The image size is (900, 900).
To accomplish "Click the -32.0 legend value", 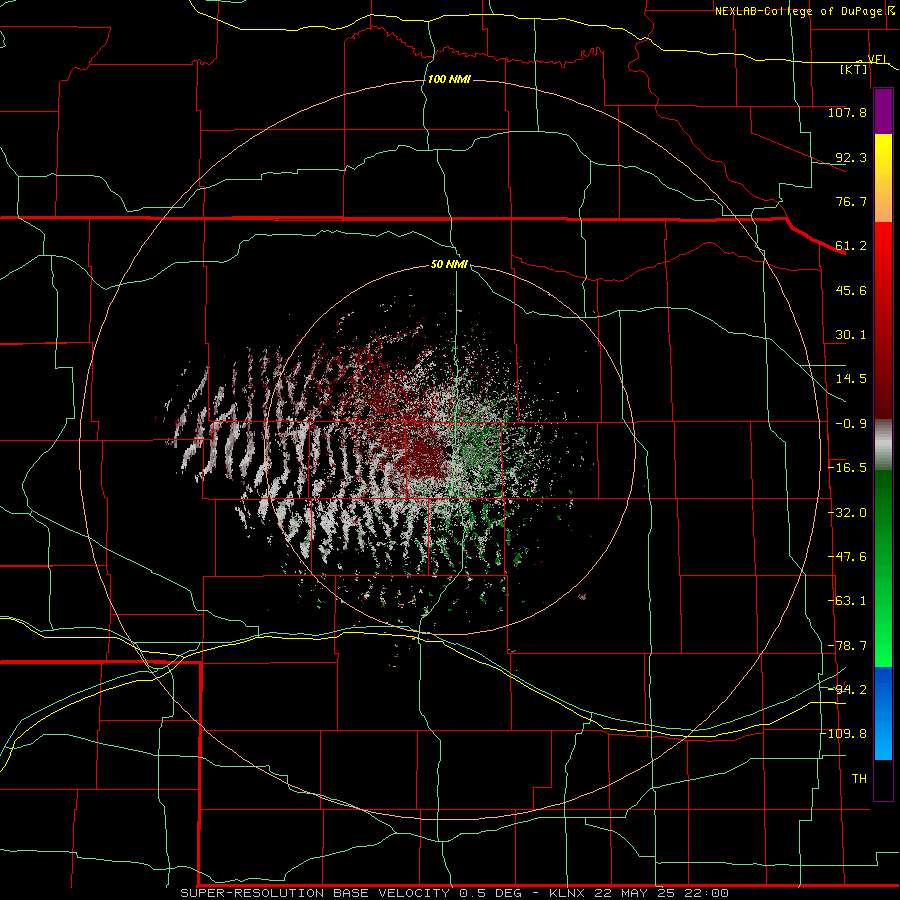I will (847, 513).
